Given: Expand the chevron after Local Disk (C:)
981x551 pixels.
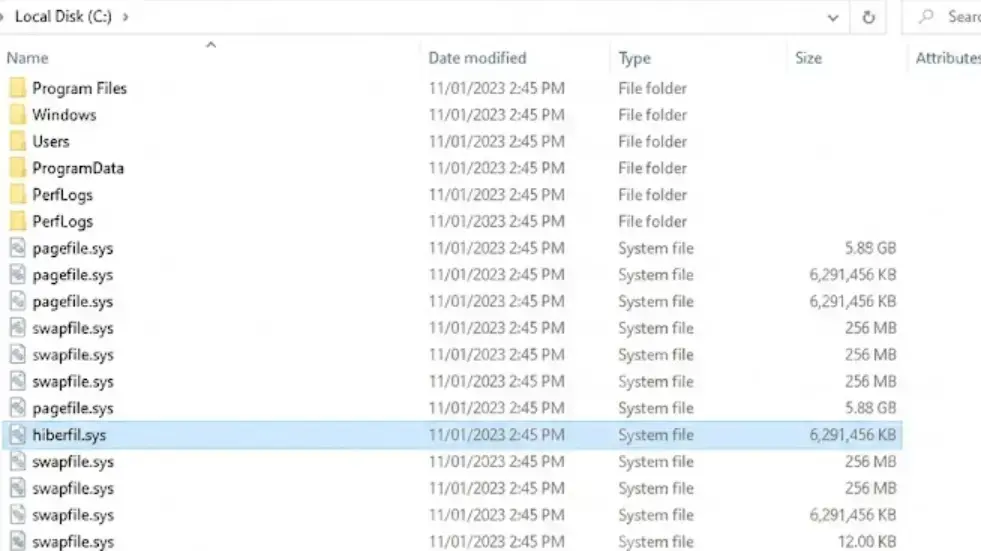Looking at the screenshot, I should tap(125, 17).
